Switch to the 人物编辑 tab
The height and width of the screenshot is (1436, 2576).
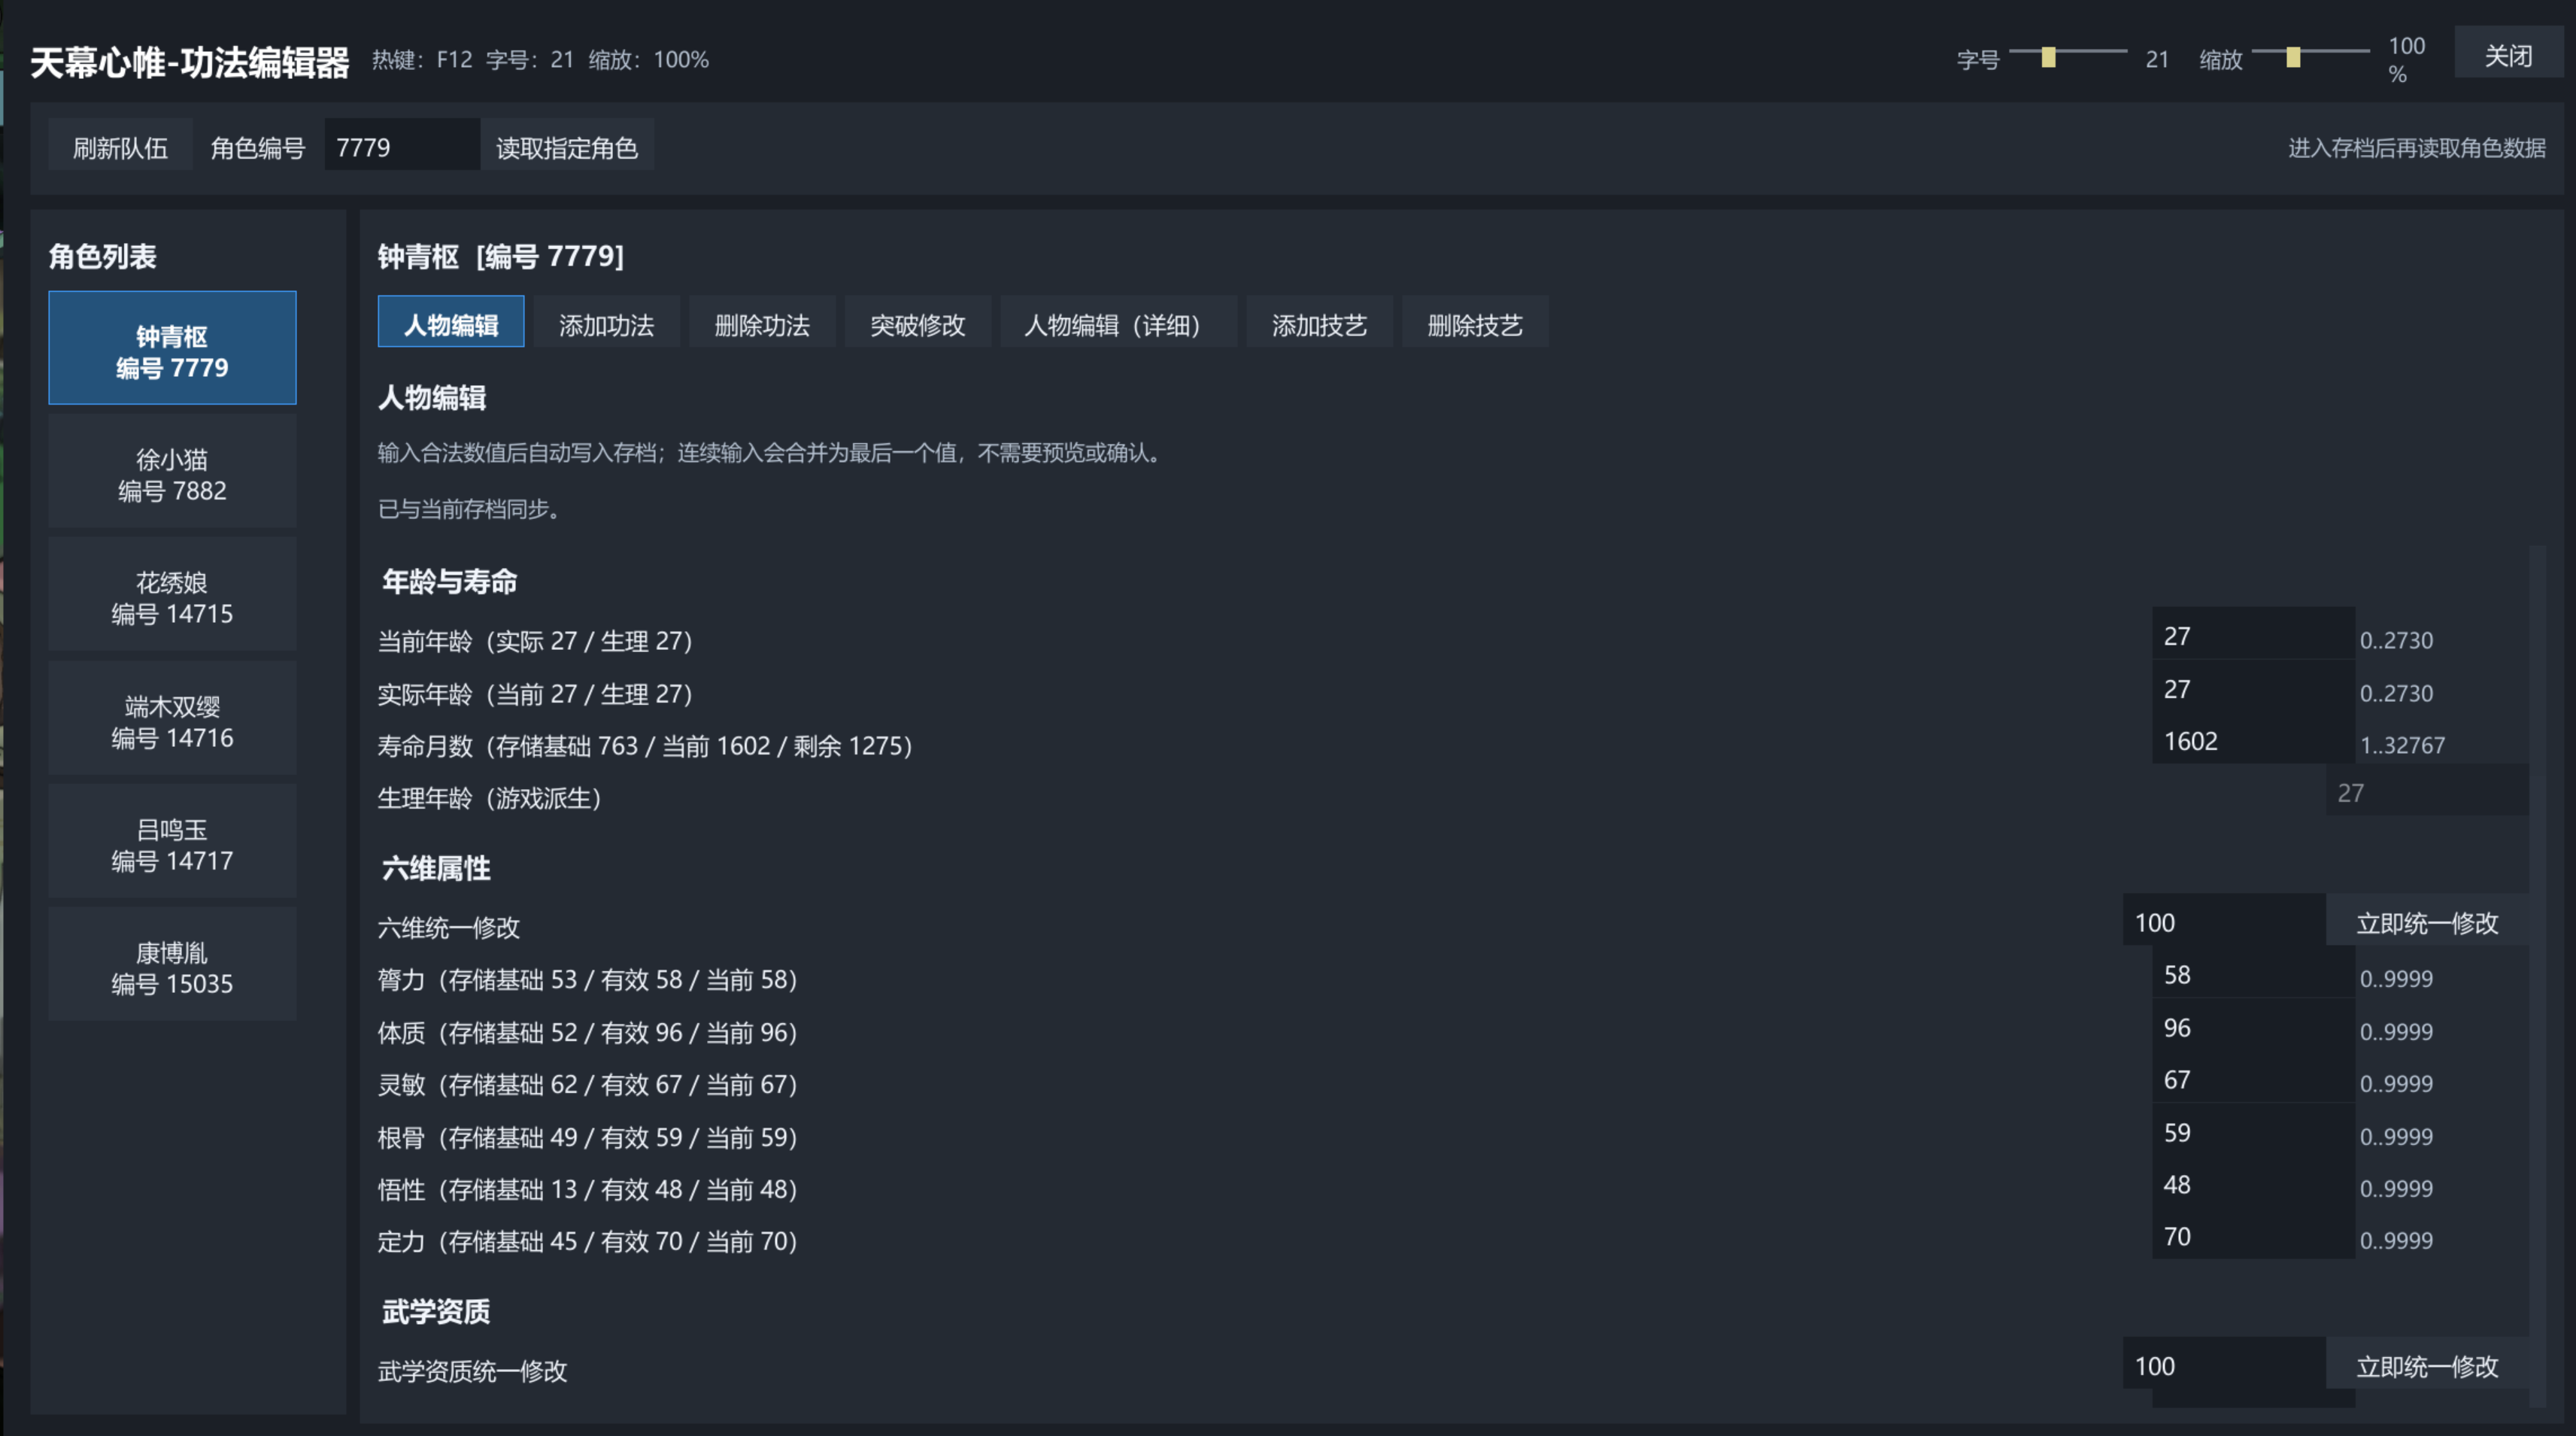coord(451,322)
